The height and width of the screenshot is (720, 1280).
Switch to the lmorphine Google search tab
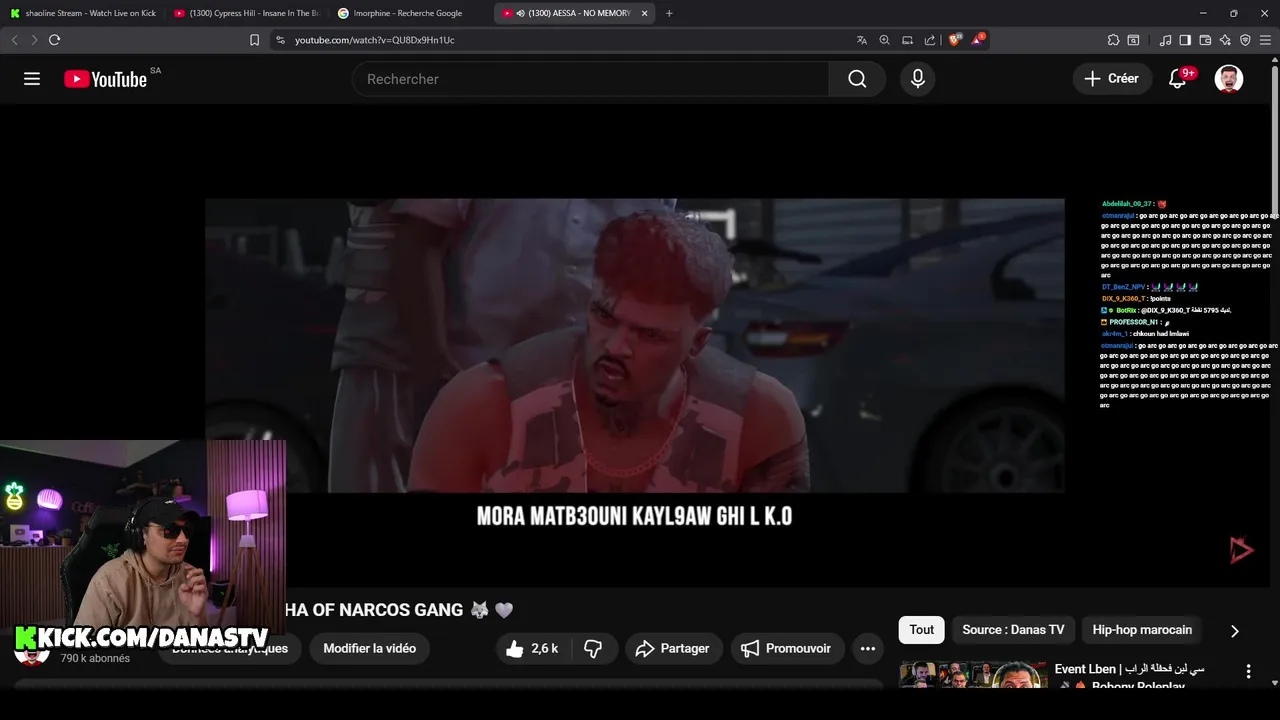coord(410,13)
